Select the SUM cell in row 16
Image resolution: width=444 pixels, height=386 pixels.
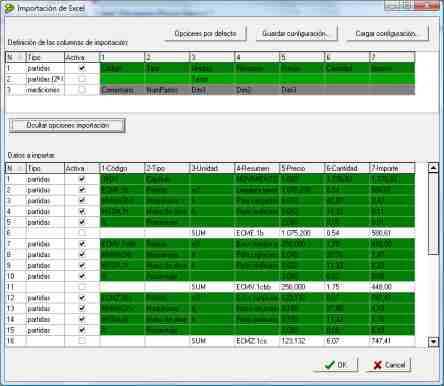pyautogui.click(x=212, y=341)
